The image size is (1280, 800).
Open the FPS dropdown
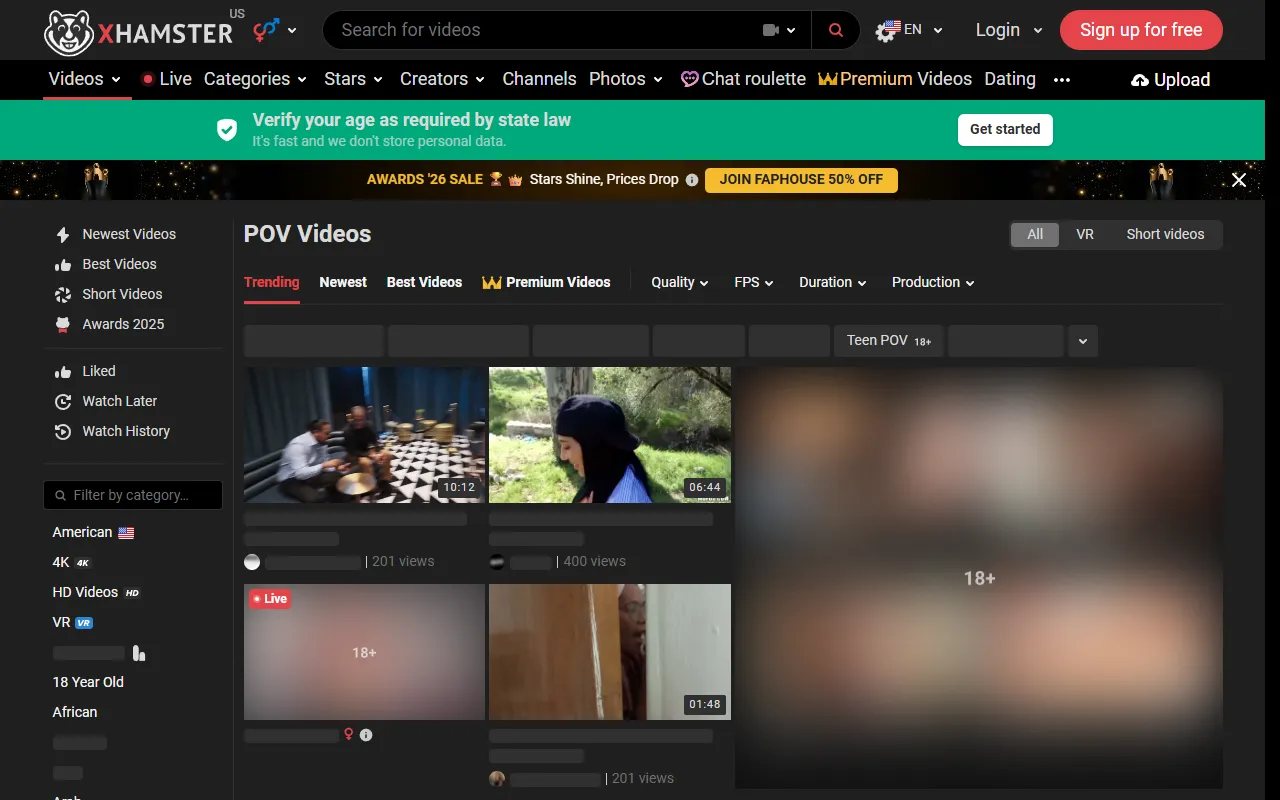click(754, 282)
